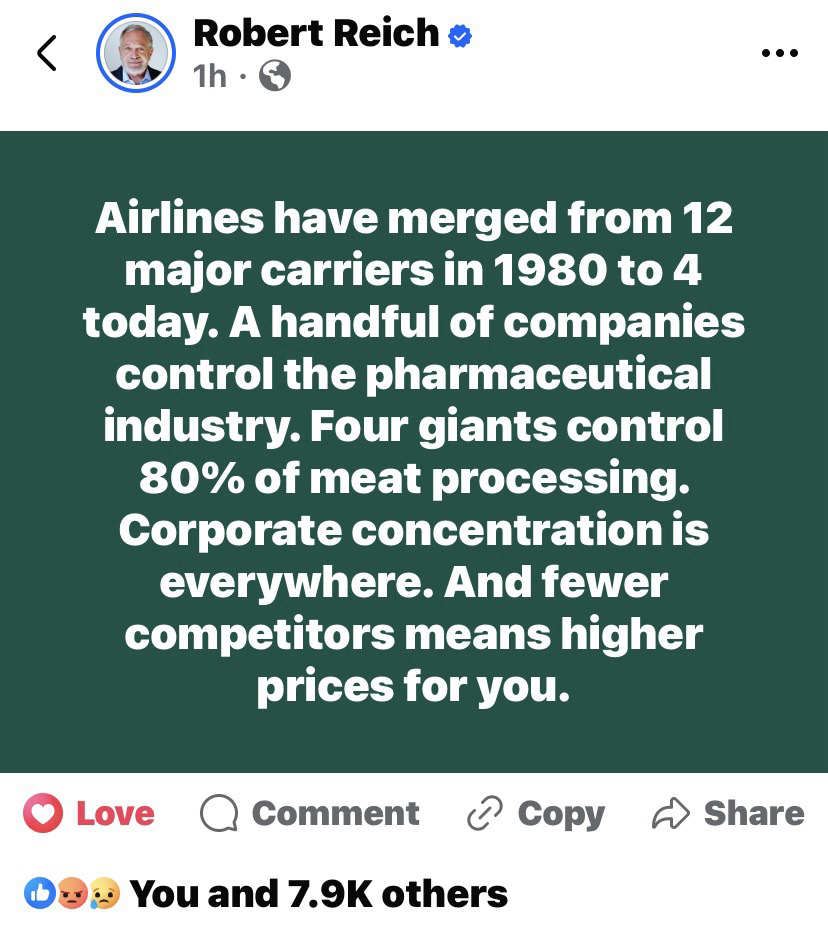This screenshot has width=828, height=939.
Task: Click the blue thumbs-up reaction icon
Action: [40, 893]
